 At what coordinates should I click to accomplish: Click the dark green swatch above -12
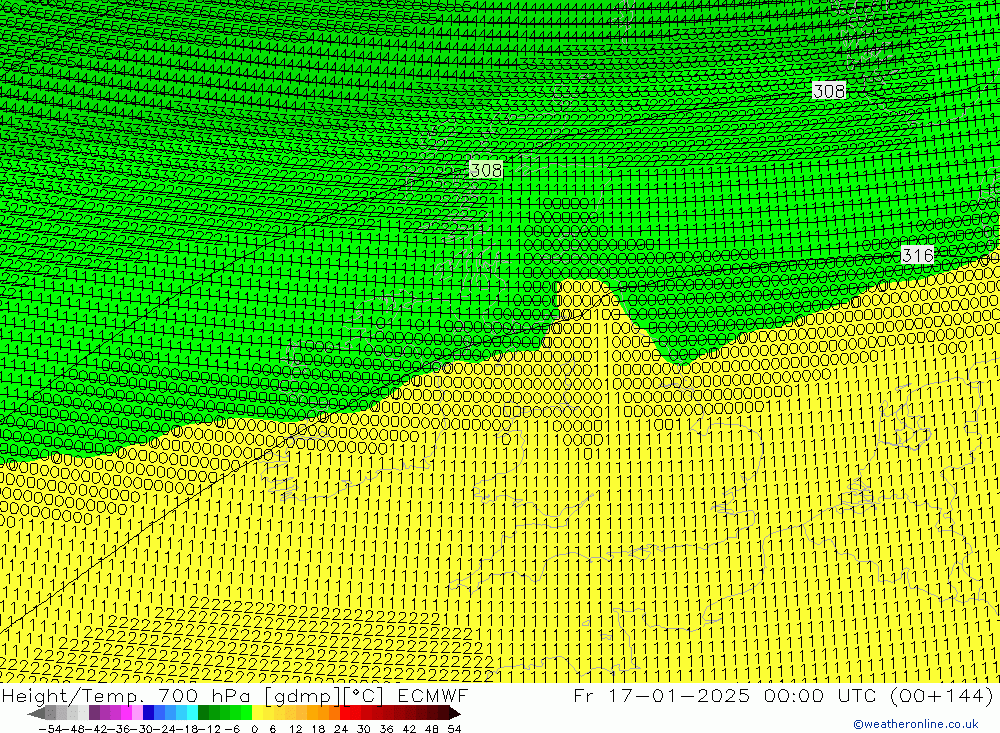[203, 712]
